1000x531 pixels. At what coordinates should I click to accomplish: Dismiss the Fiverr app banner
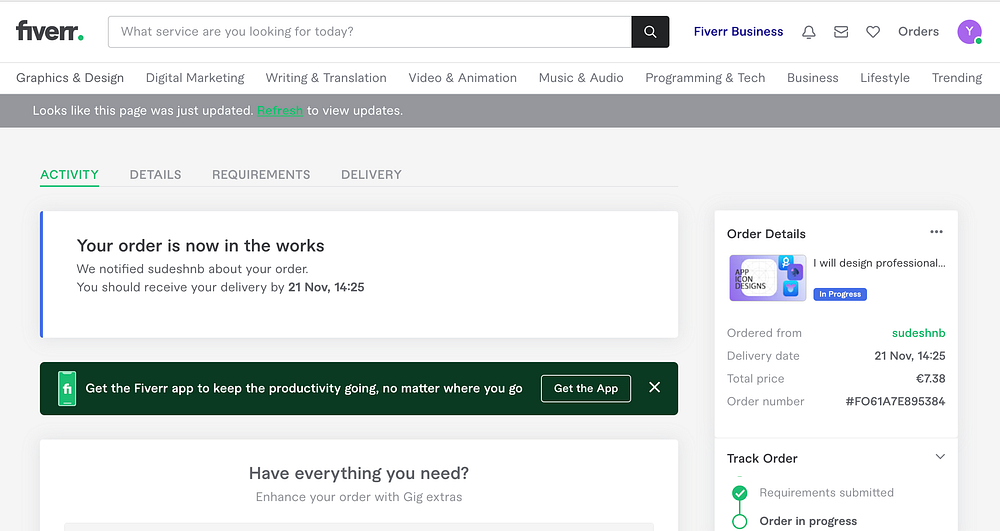[x=654, y=388]
